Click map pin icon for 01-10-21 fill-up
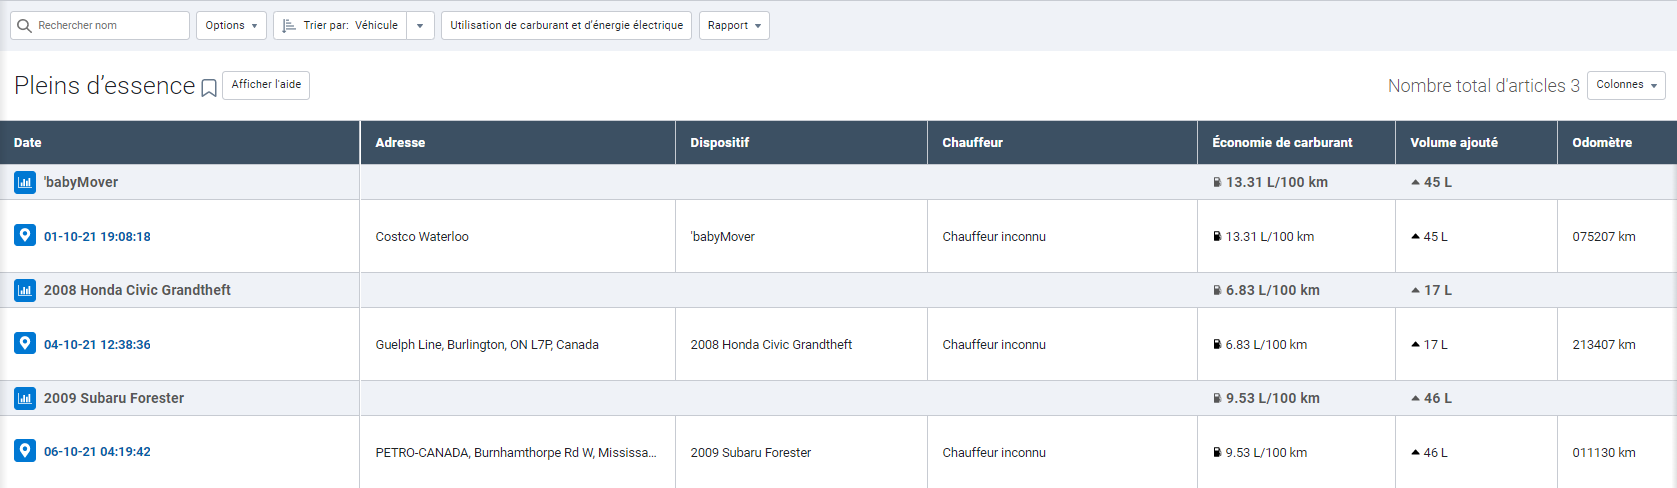This screenshot has height=488, width=1677. pos(25,236)
